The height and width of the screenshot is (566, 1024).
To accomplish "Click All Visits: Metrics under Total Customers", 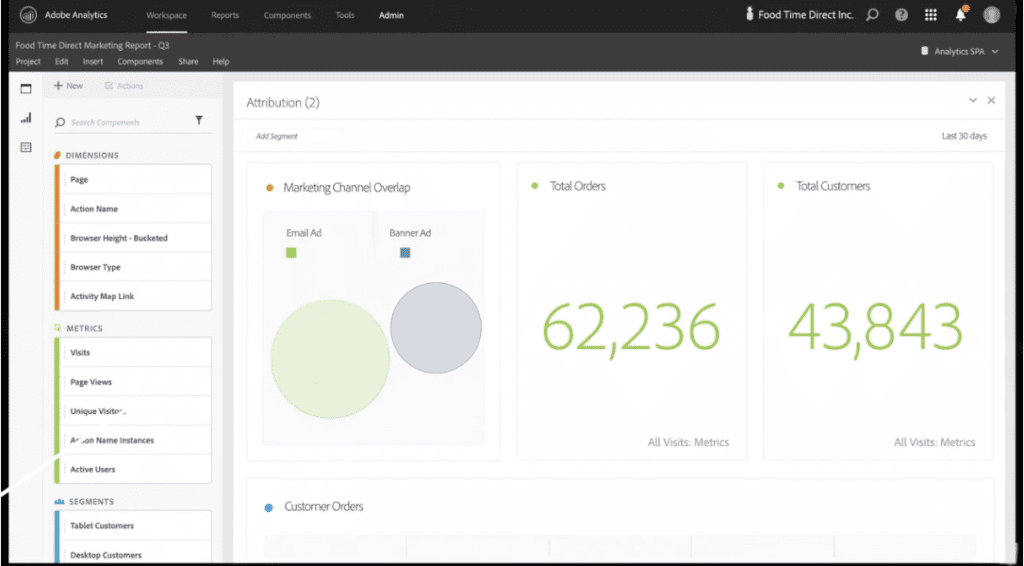I will point(935,442).
